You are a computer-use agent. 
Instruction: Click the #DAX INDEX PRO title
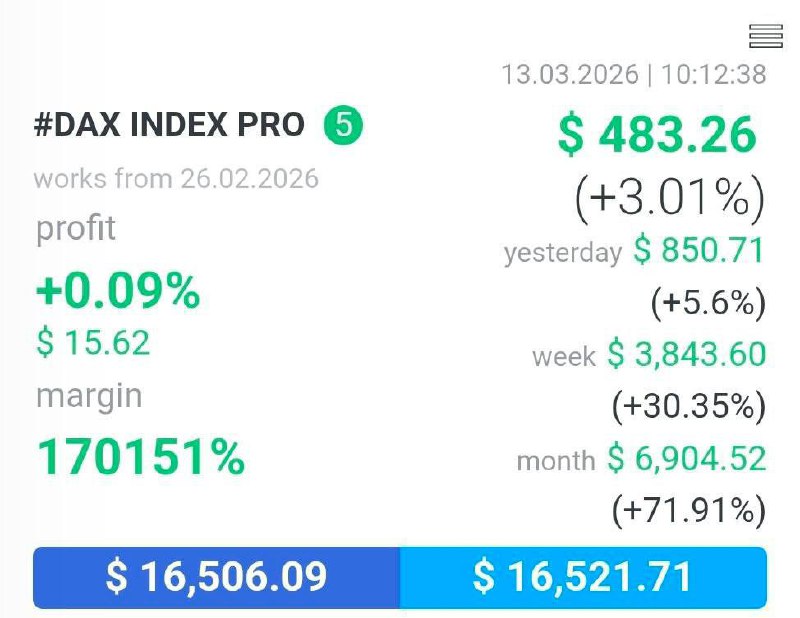[169, 126]
